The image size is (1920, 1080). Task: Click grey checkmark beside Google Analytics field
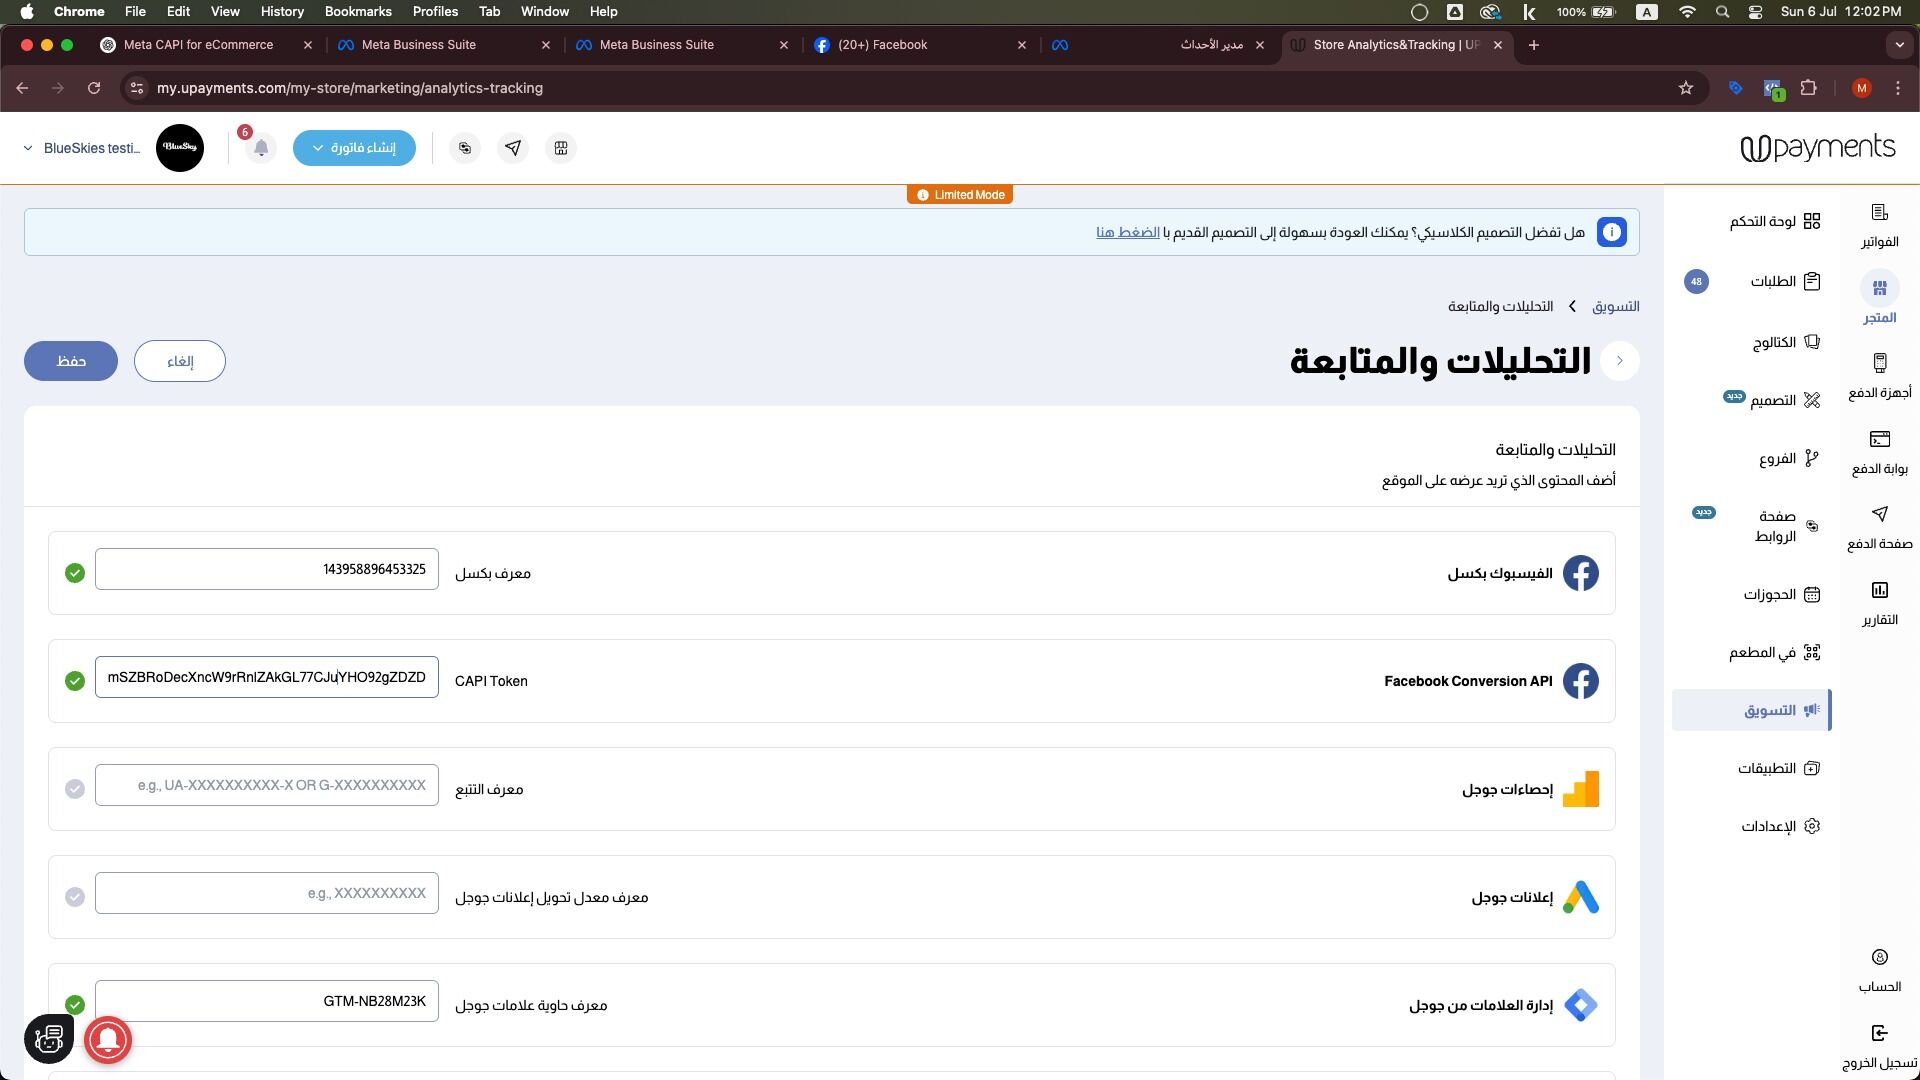[75, 789]
